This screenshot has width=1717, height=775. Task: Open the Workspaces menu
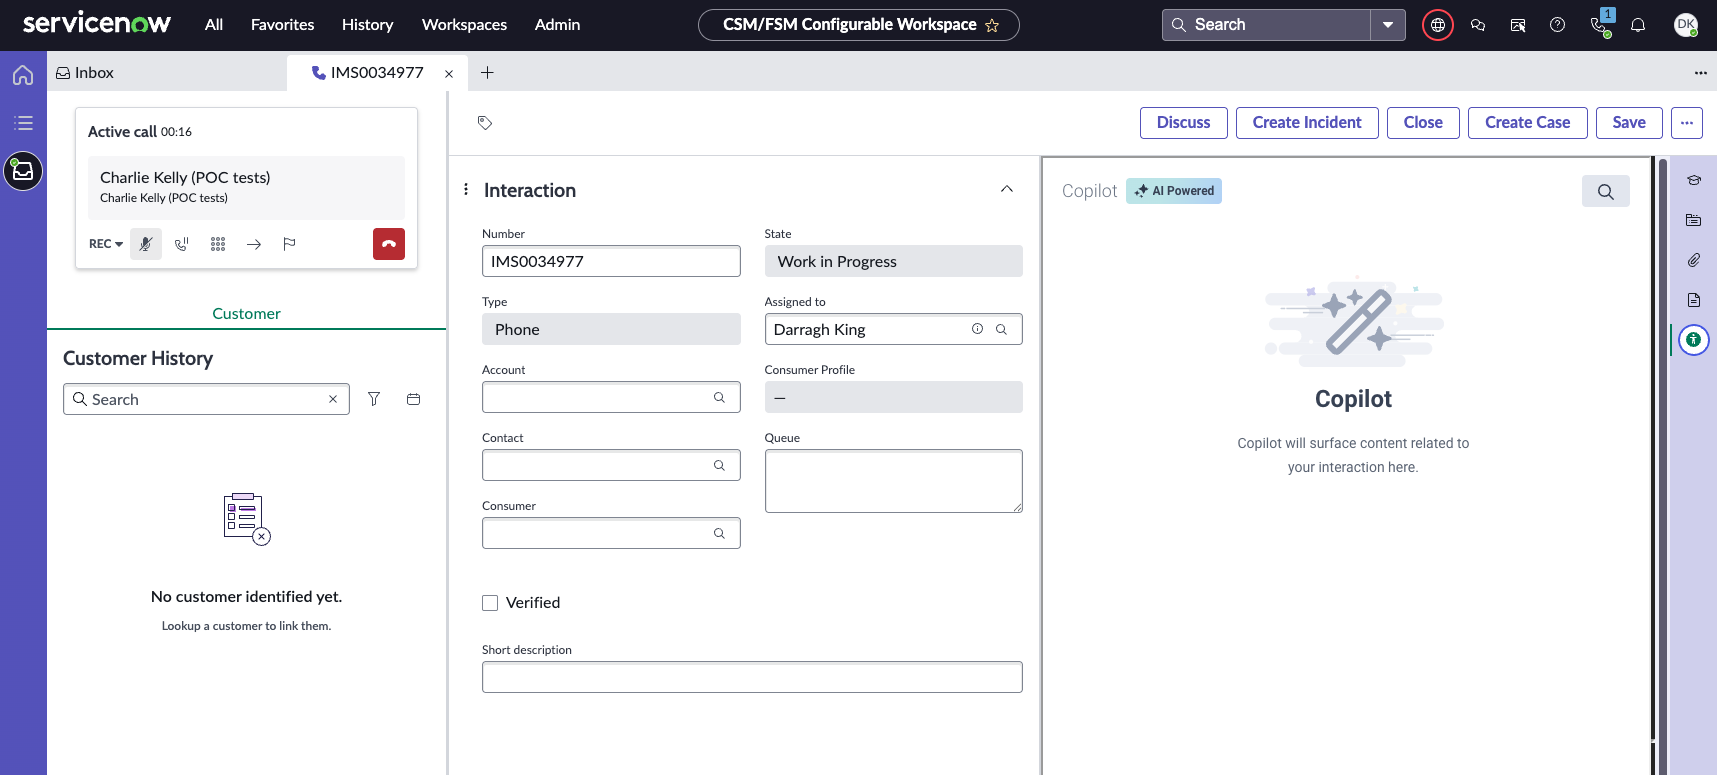(464, 25)
